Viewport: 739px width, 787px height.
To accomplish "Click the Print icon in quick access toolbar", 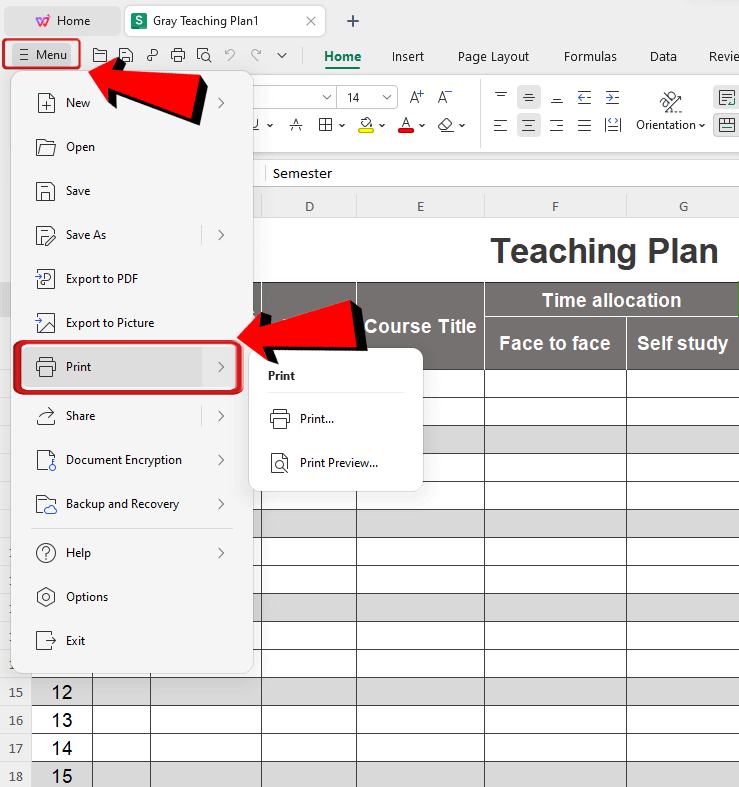I will pyautogui.click(x=178, y=55).
